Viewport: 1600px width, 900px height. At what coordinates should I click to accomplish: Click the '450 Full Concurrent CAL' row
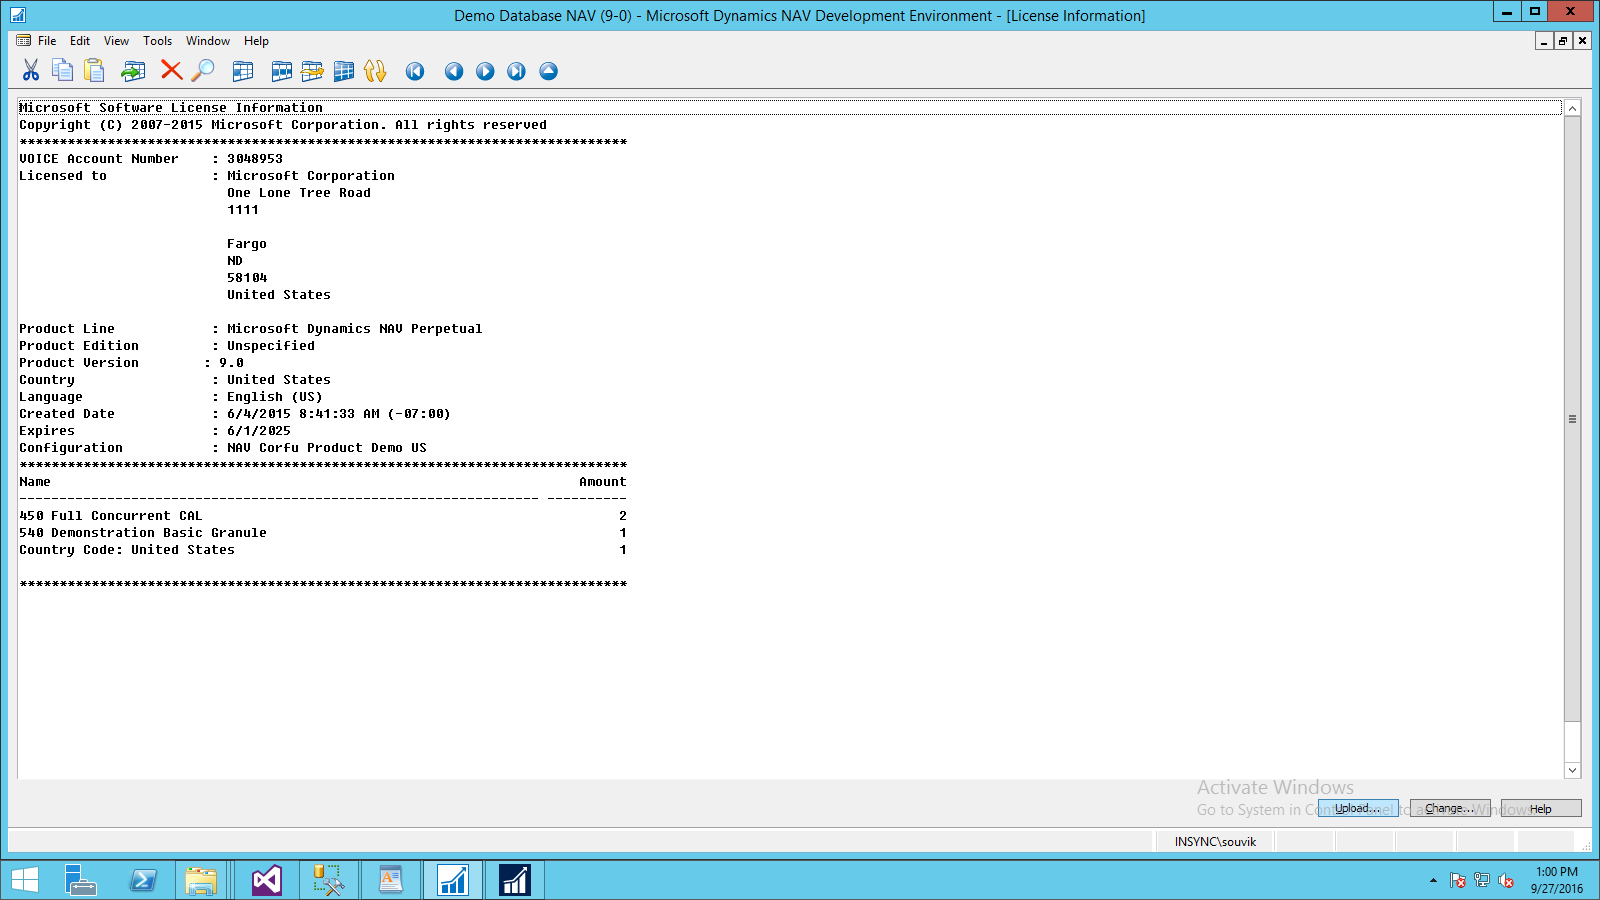pos(323,515)
